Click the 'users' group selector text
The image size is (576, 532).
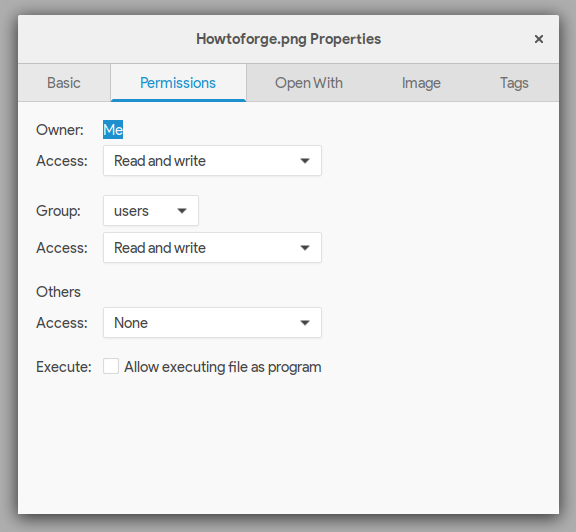click(x=131, y=211)
